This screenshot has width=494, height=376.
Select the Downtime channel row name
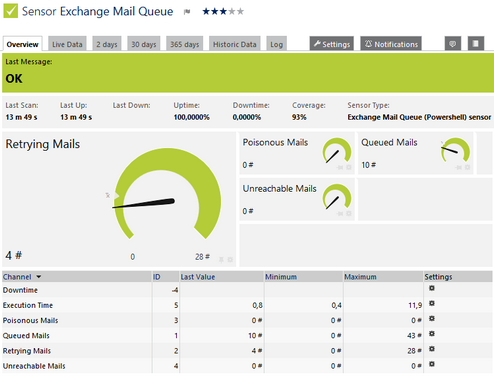[20, 290]
